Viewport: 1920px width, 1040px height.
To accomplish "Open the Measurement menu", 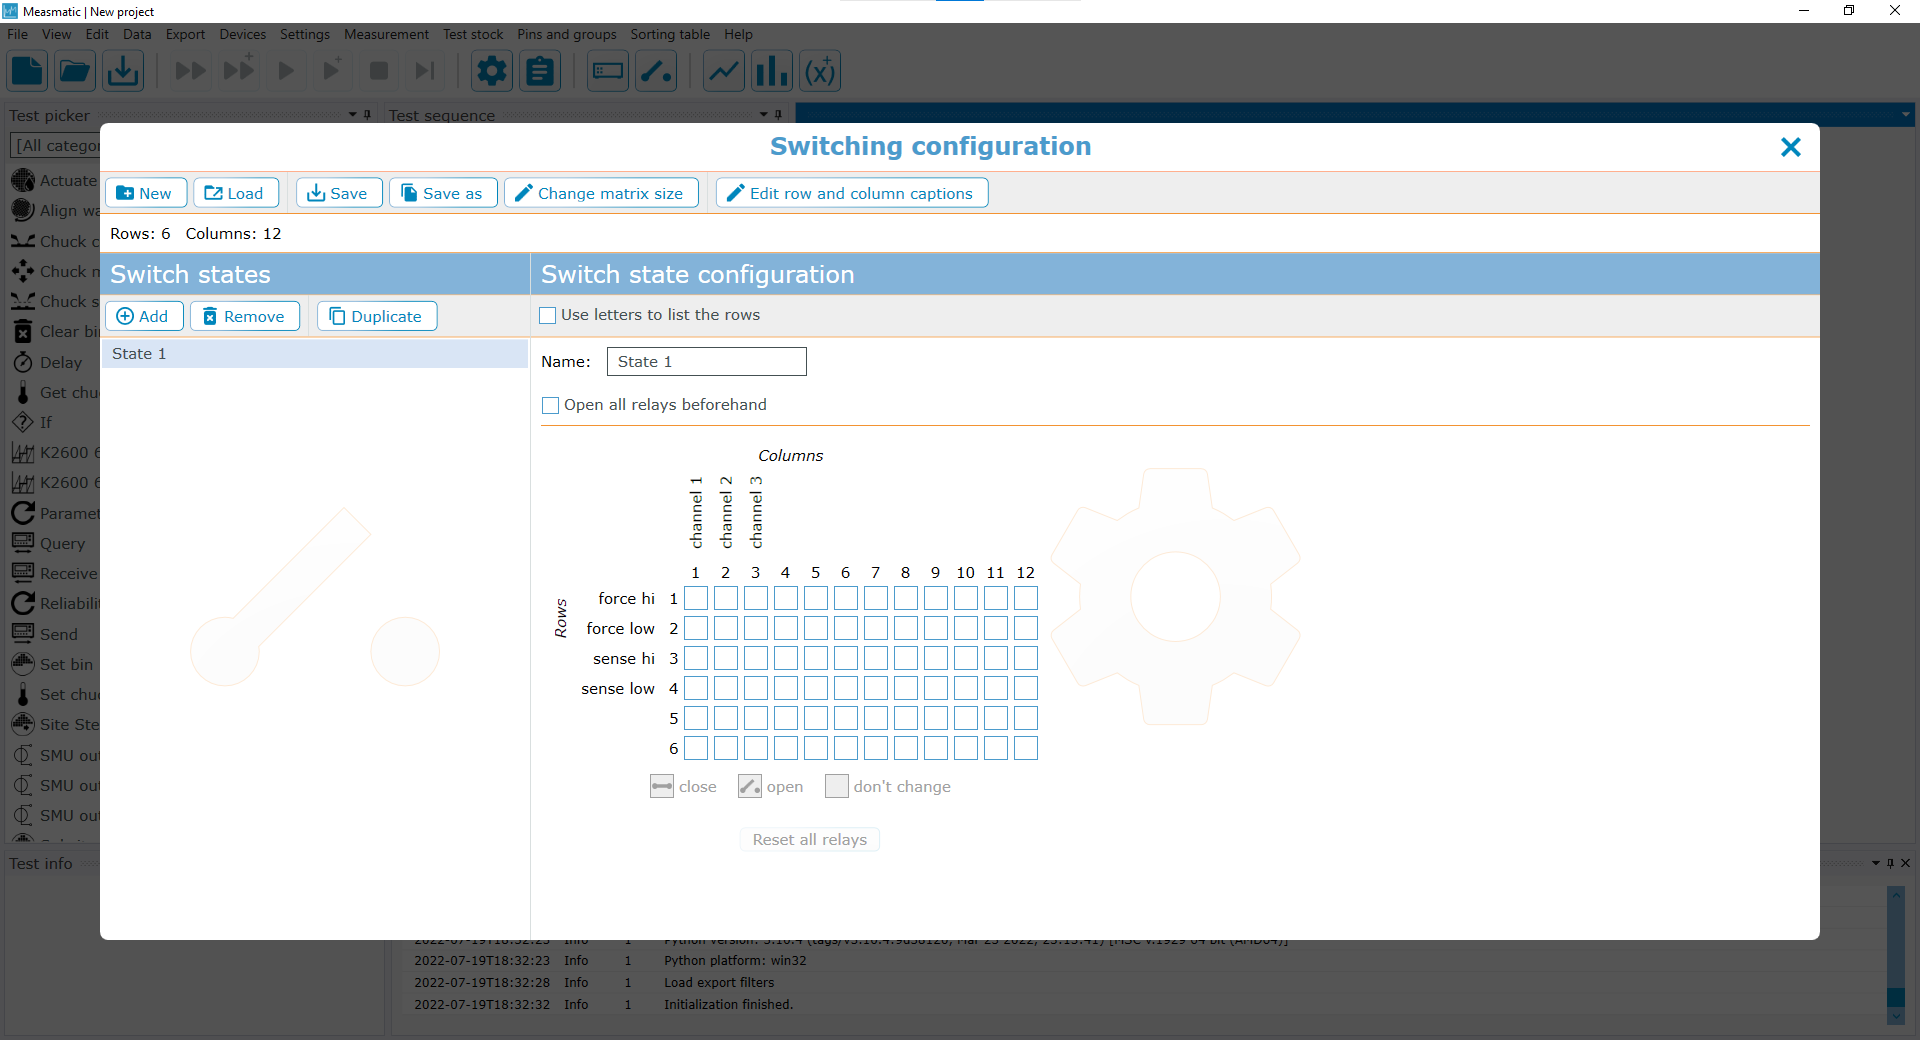I will pyautogui.click(x=386, y=34).
